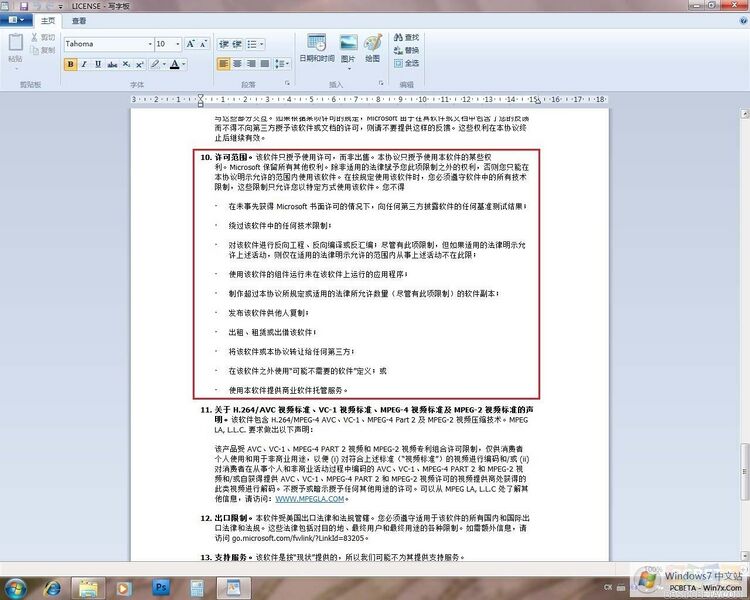Open the Customize Quick Access Toolbar arrow
This screenshot has height=600, width=750.
[x=61, y=7]
